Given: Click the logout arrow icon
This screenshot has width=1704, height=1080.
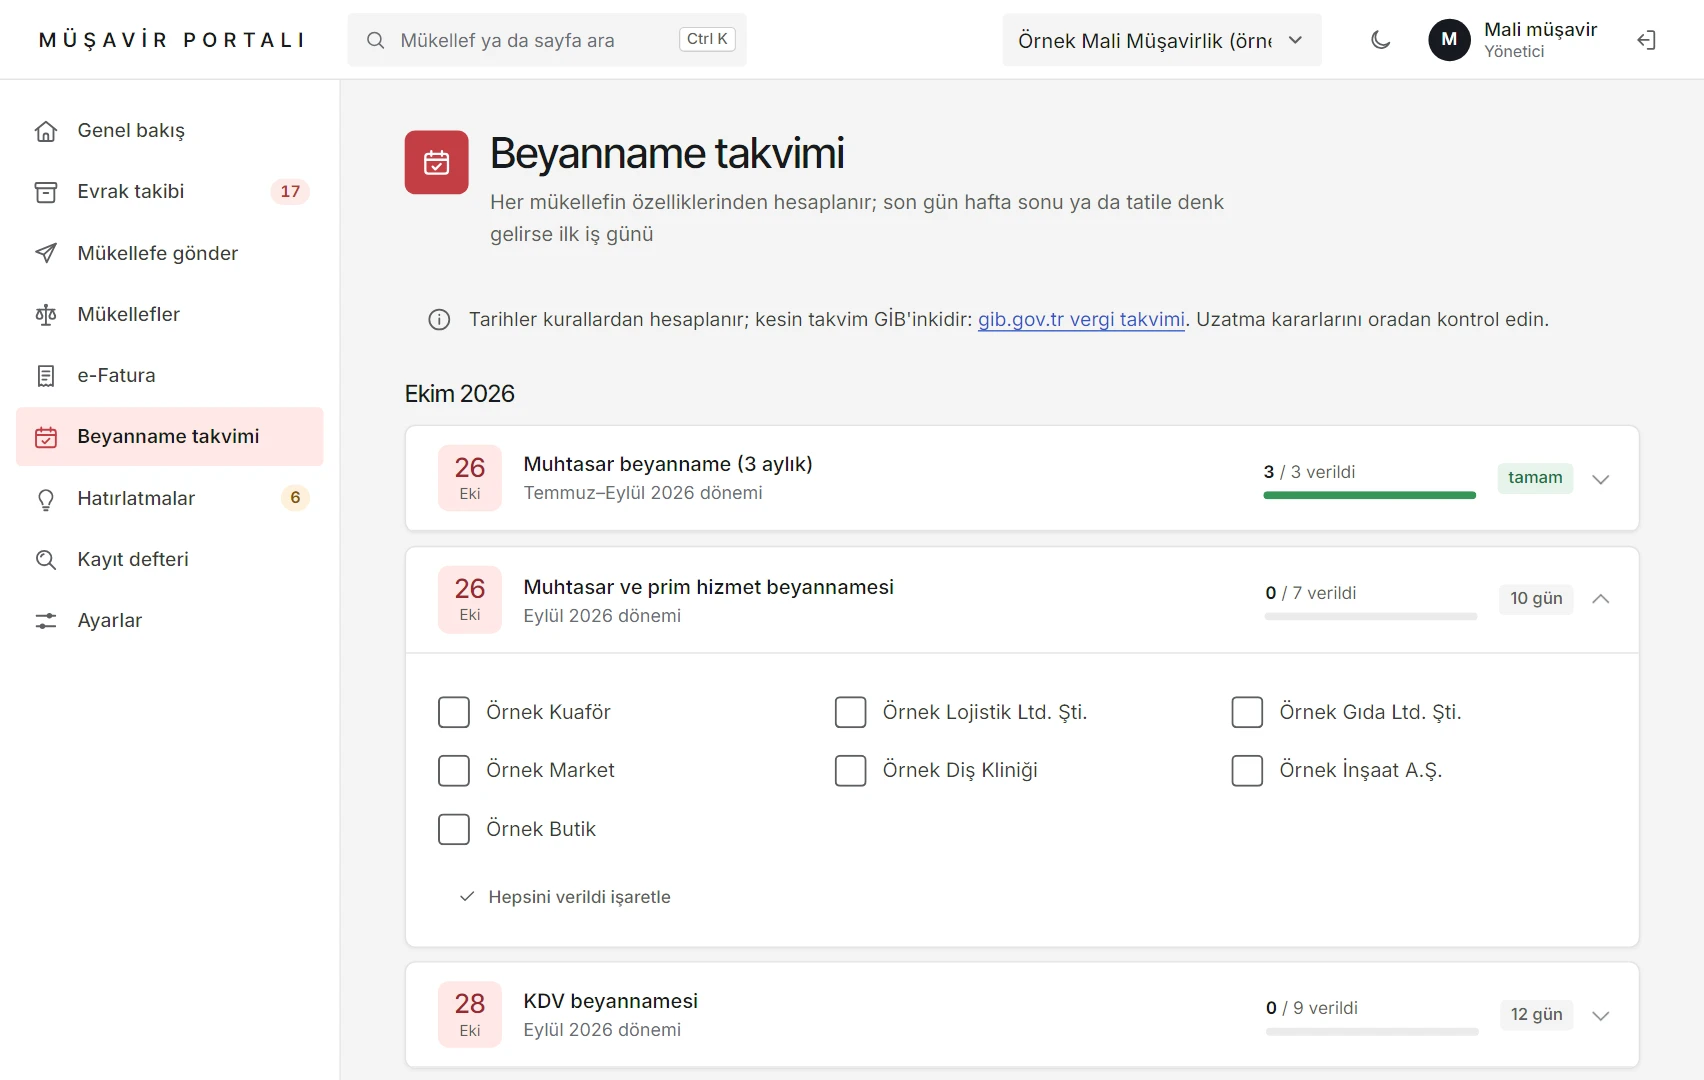Looking at the screenshot, I should 1647,40.
